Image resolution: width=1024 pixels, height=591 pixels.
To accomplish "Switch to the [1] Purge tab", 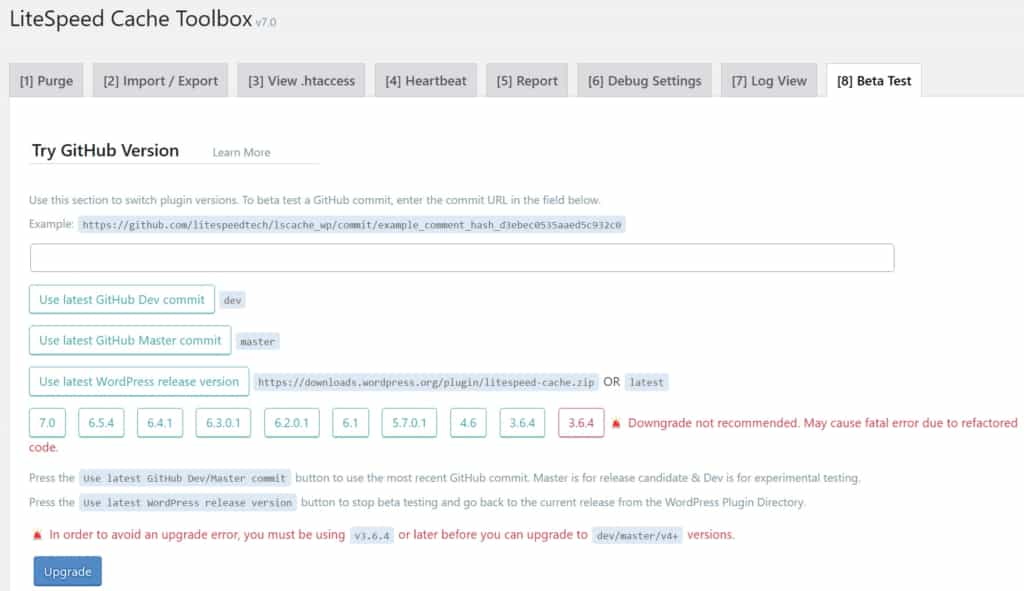I will 46,80.
